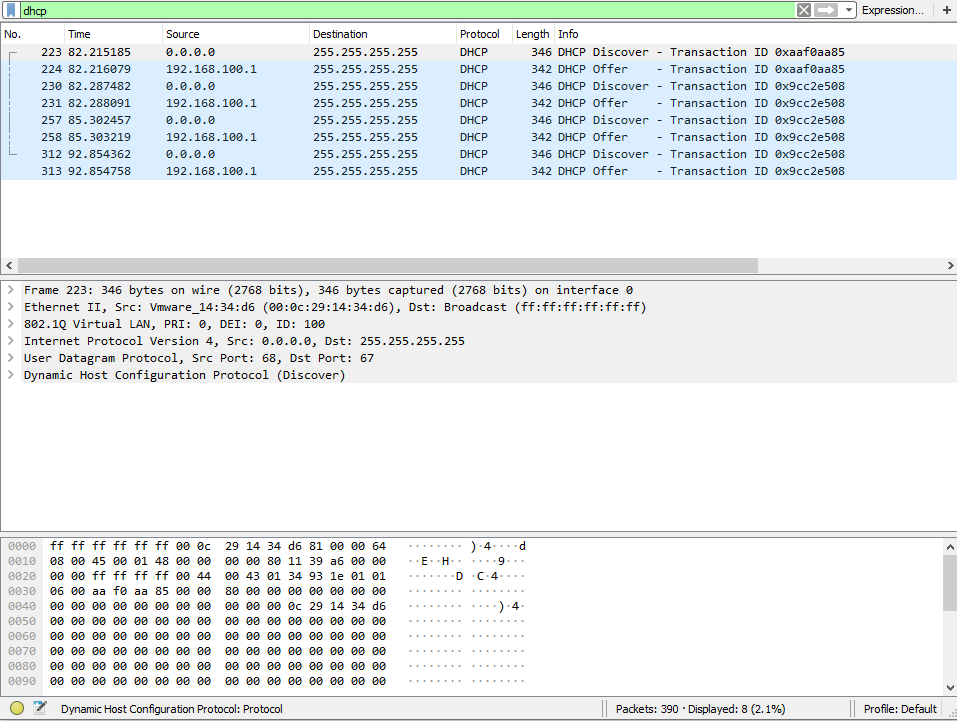Click the Expression... button
The width and height of the screenshot is (957, 721).
pyautogui.click(x=892, y=10)
